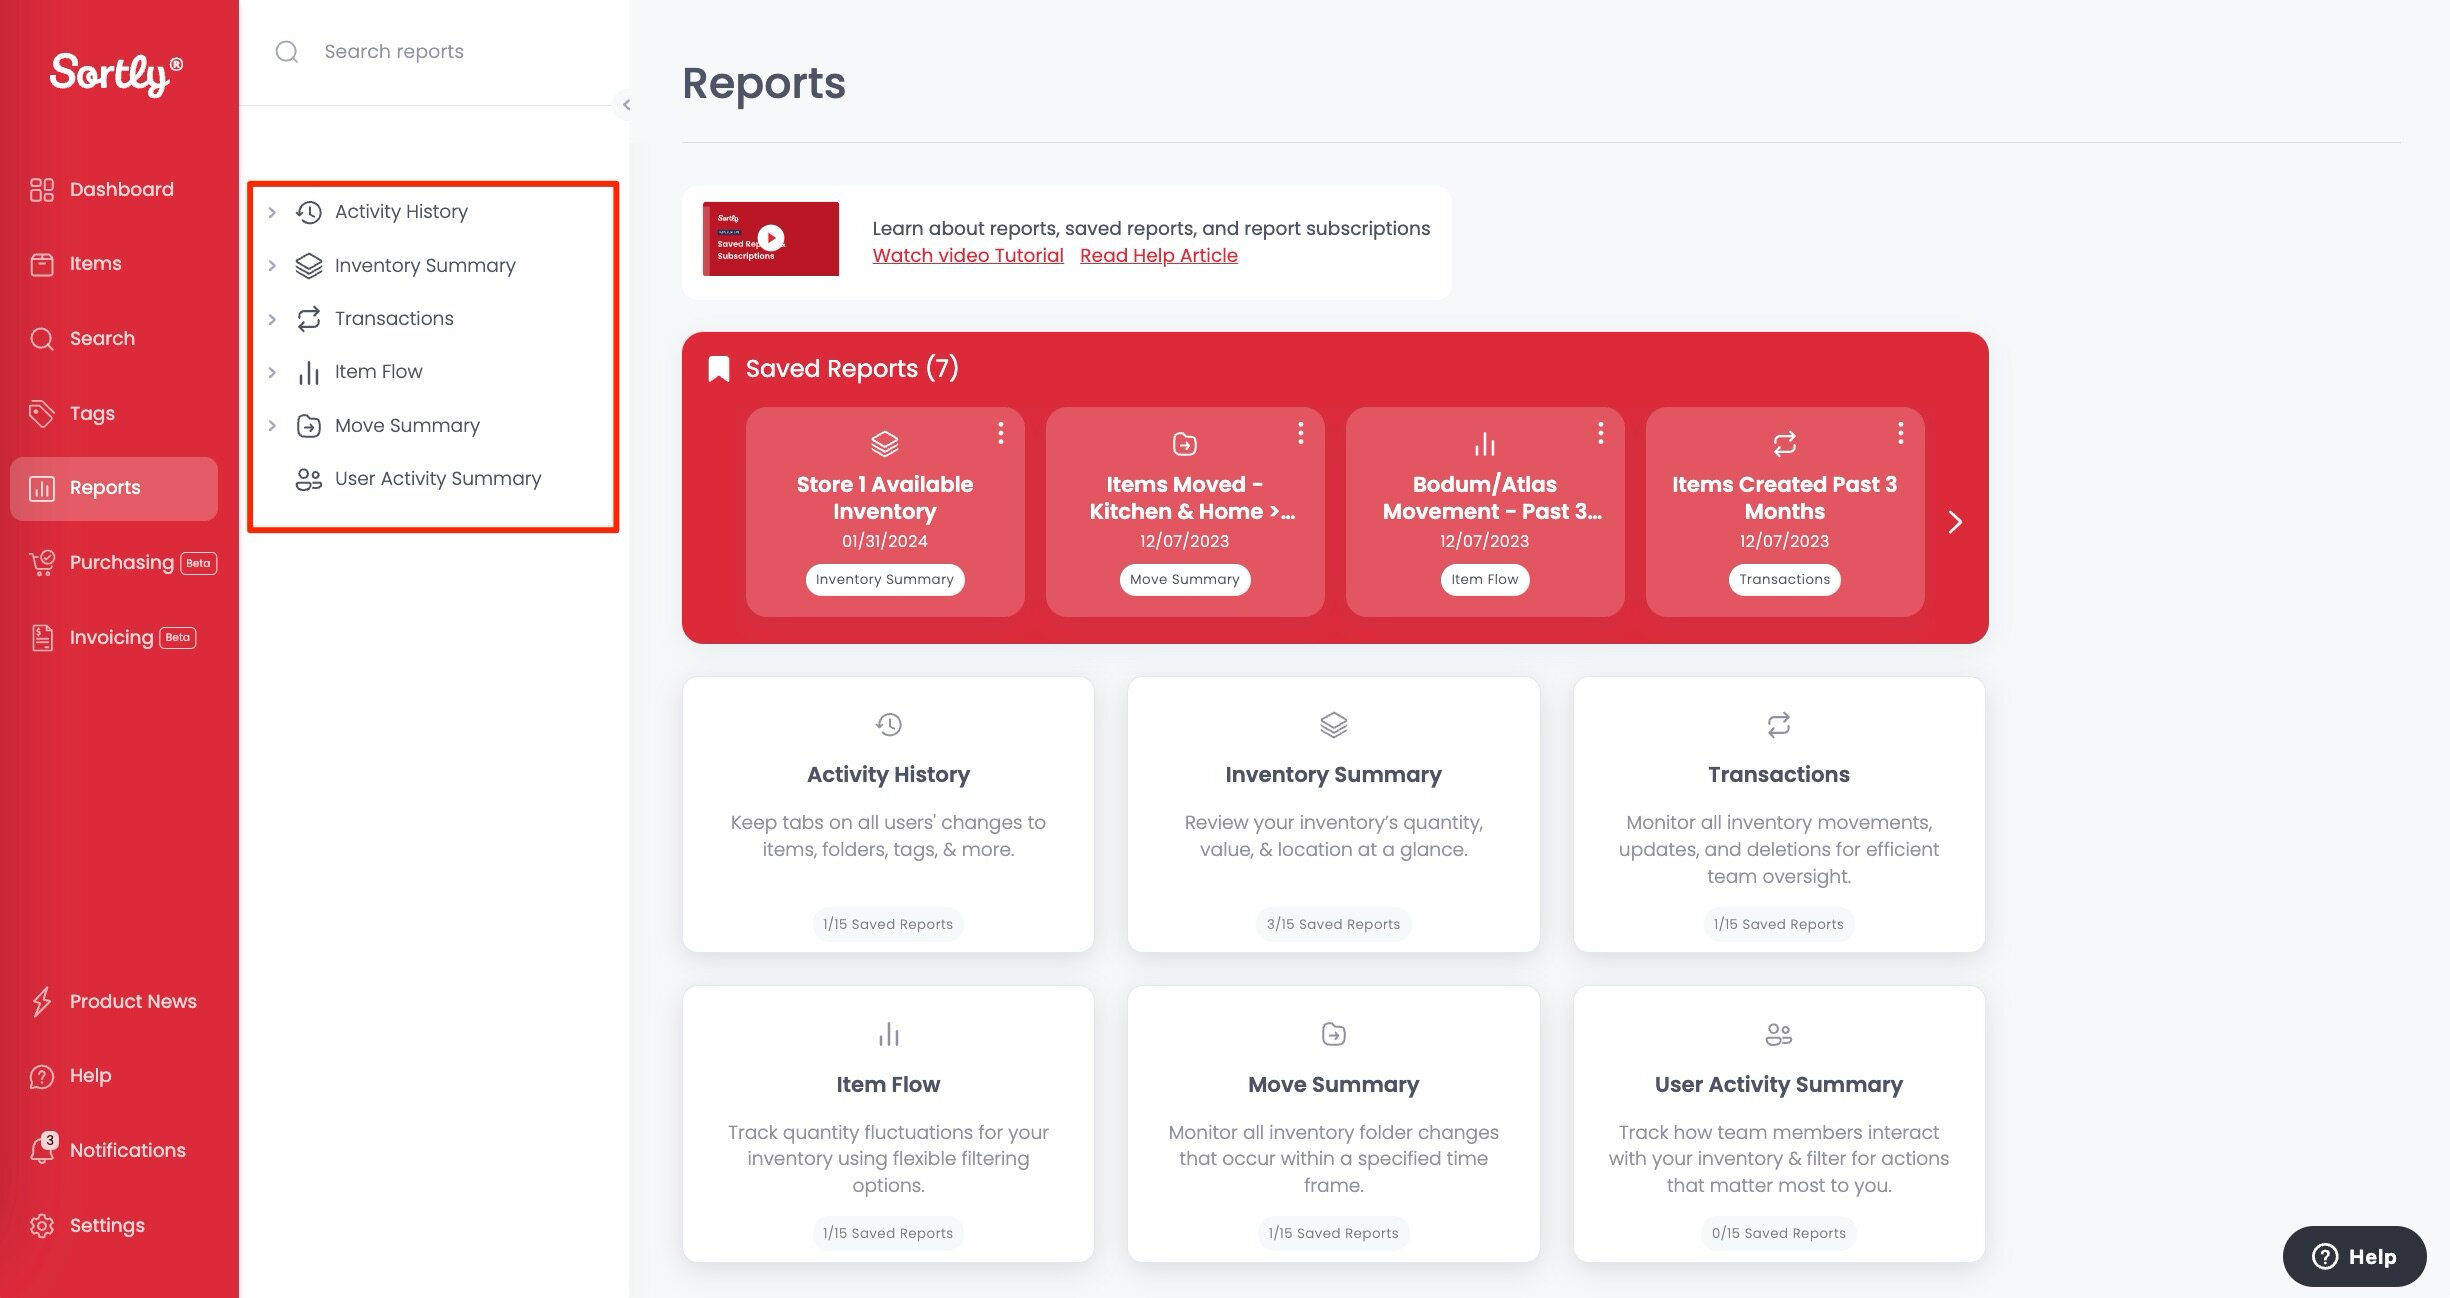Image resolution: width=2450 pixels, height=1298 pixels.
Task: Open the Dashboard page from sidebar
Action: point(120,189)
